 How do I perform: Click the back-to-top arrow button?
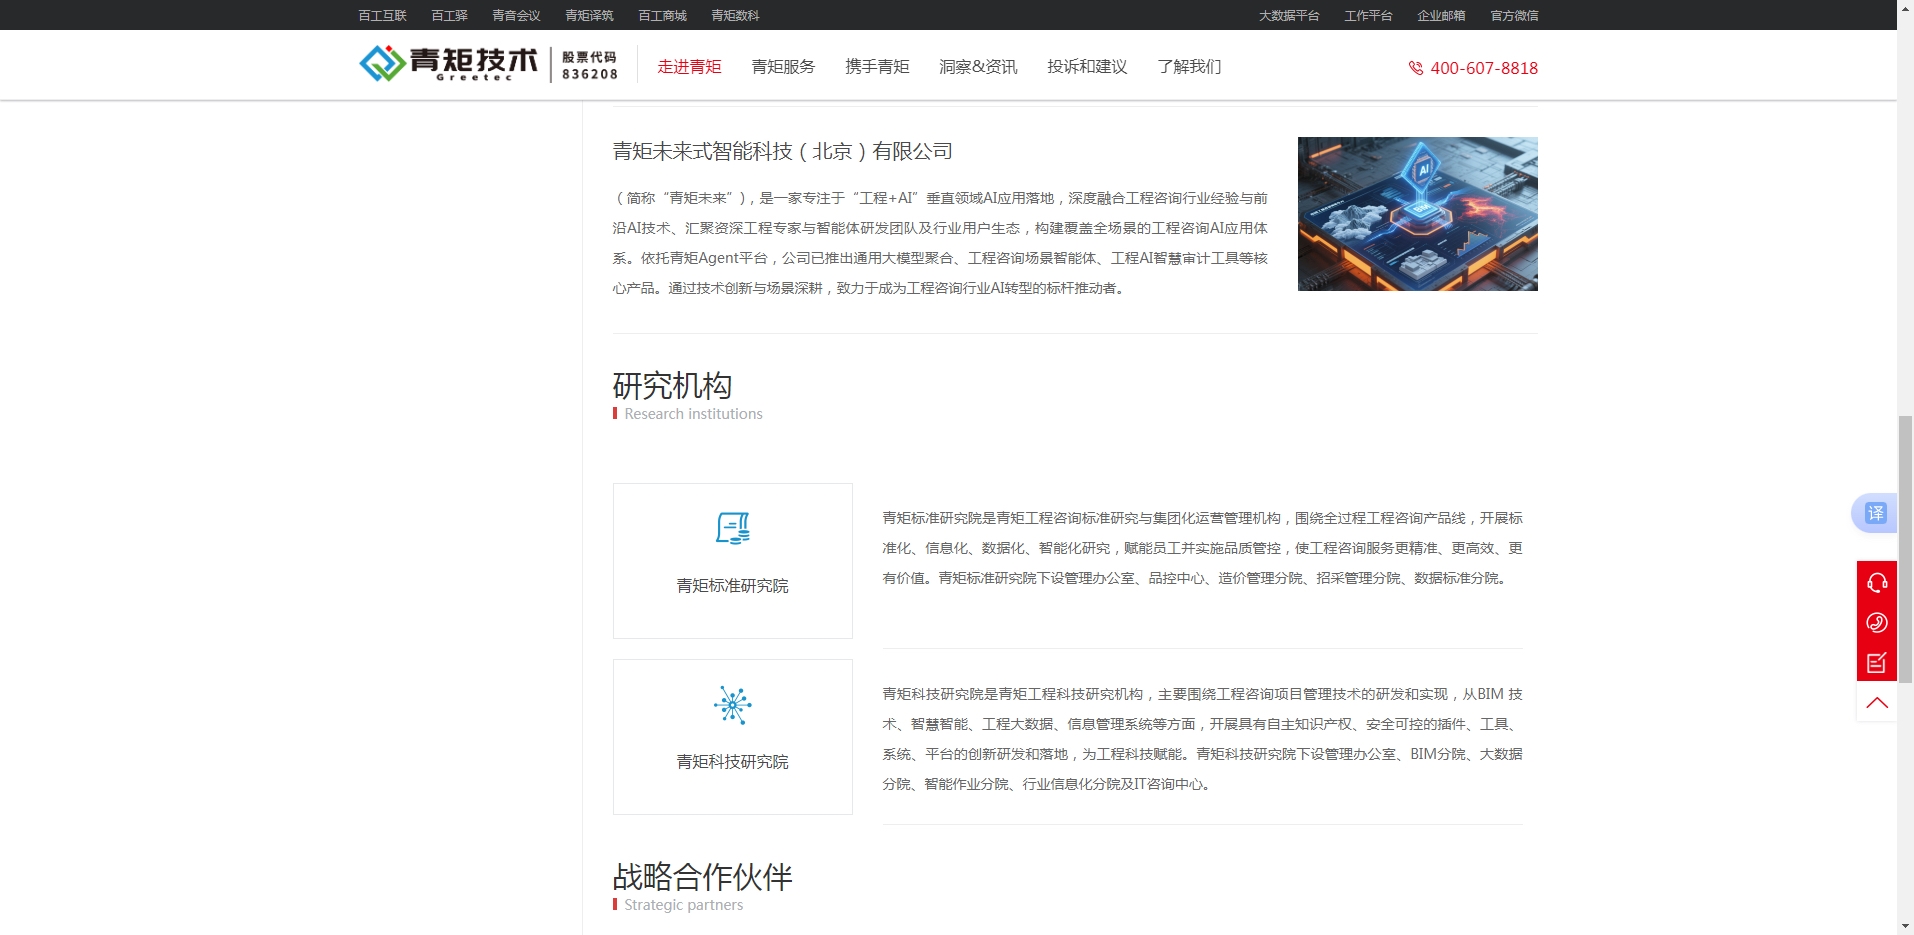point(1877,702)
